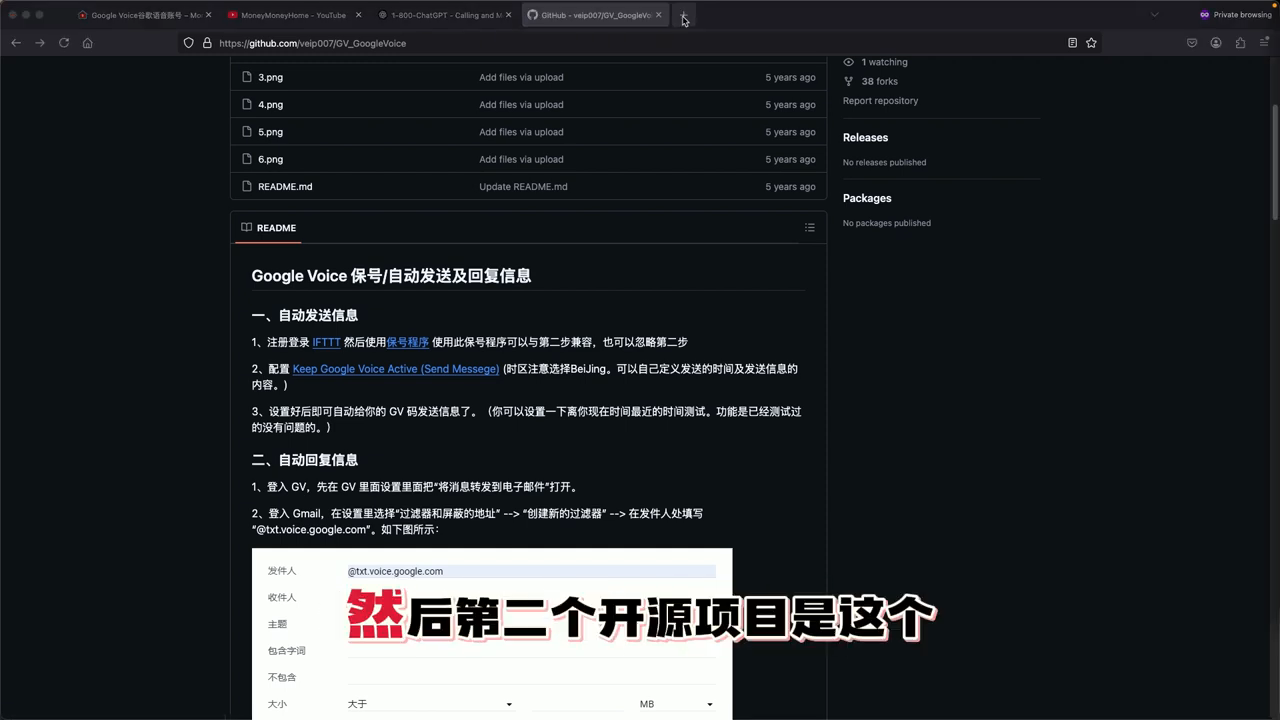Close the Google Voice tab
1280x720 pixels.
pos(209,15)
